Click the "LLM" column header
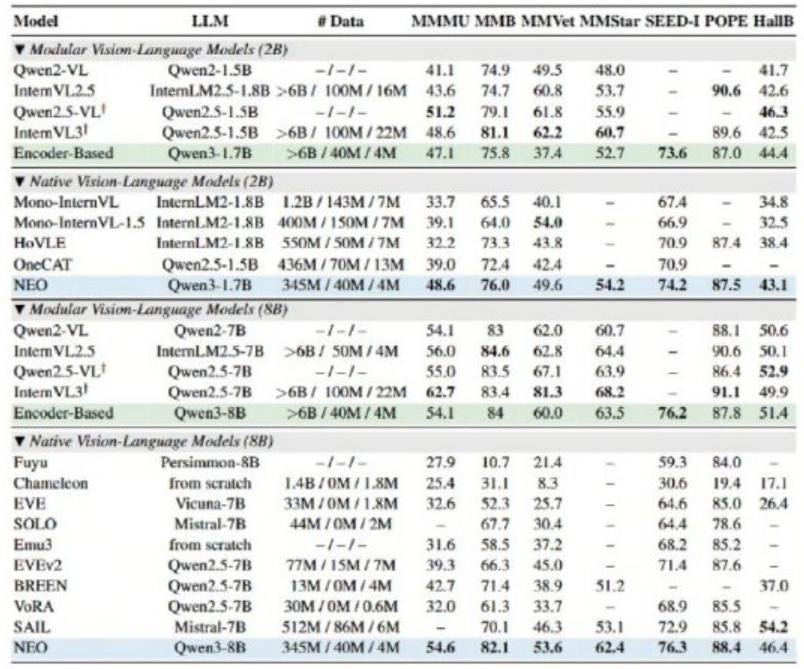The width and height of the screenshot is (804, 669). coord(210,22)
